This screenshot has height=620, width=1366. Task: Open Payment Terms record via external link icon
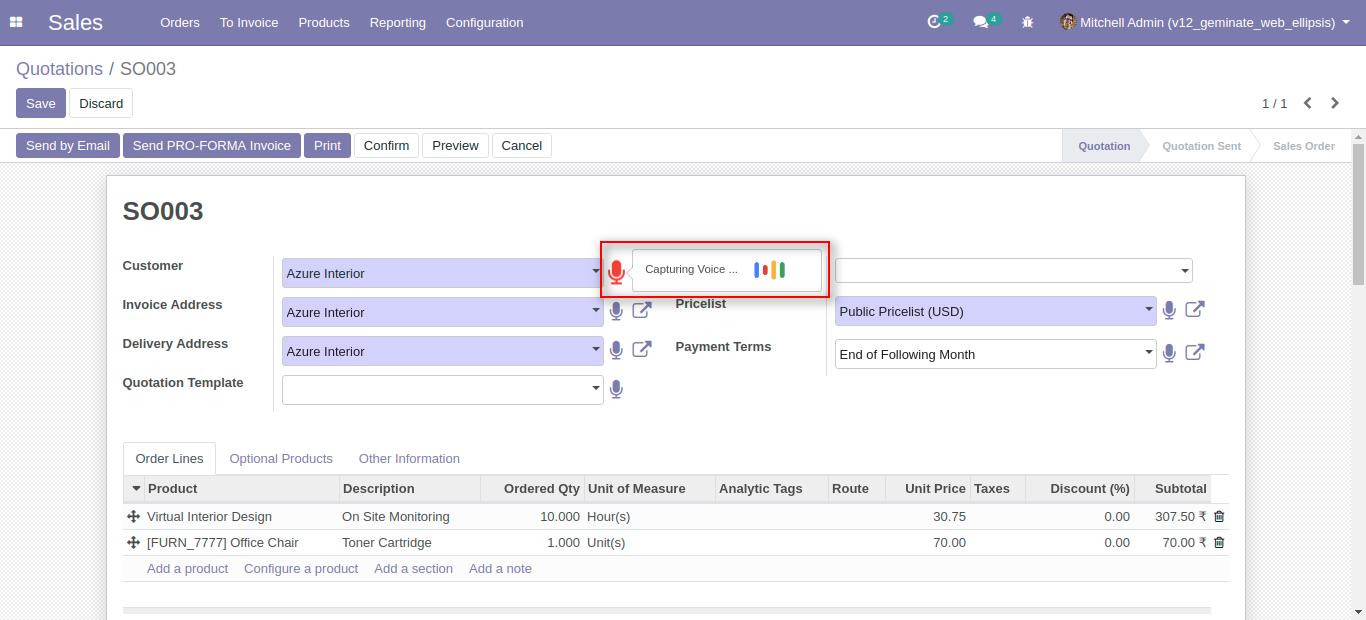1194,352
